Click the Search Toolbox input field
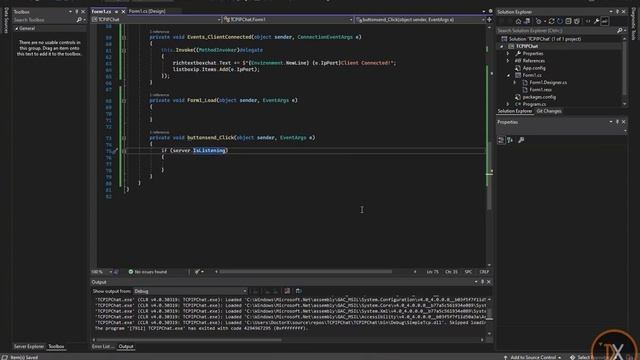Screen dimensions: 640x360 [44, 20]
